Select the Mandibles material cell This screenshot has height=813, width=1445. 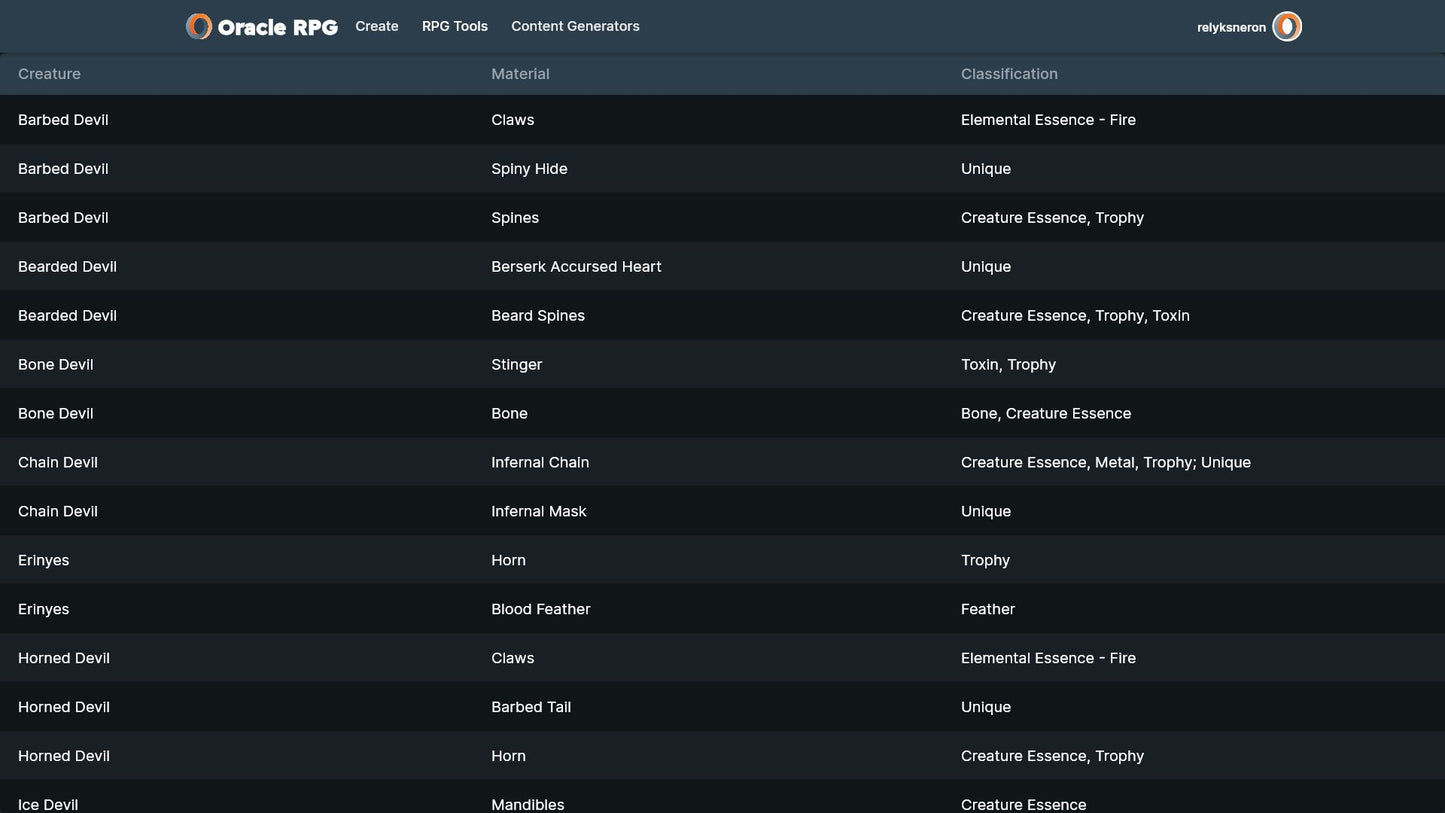pos(528,804)
